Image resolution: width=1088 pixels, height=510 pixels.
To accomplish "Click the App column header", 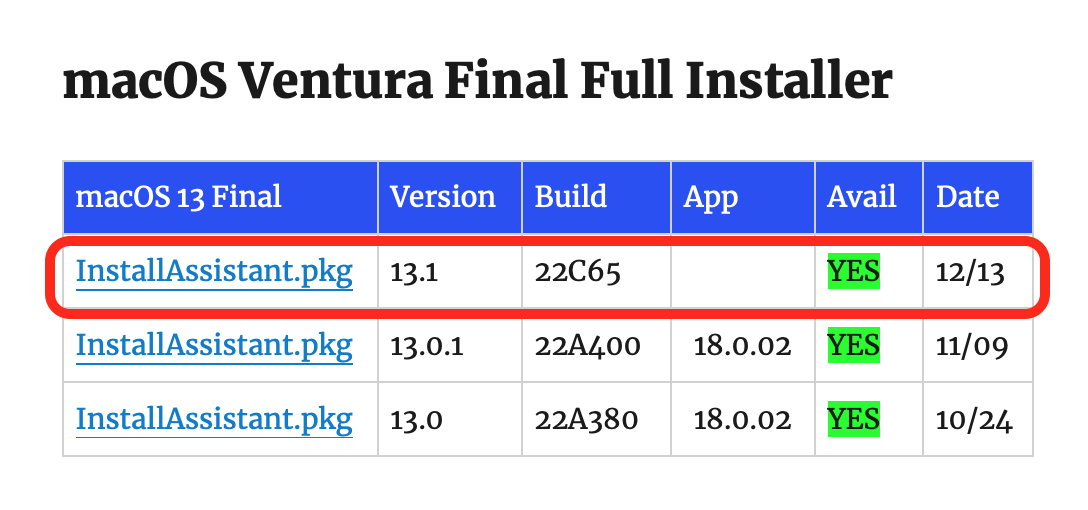I will [x=711, y=197].
